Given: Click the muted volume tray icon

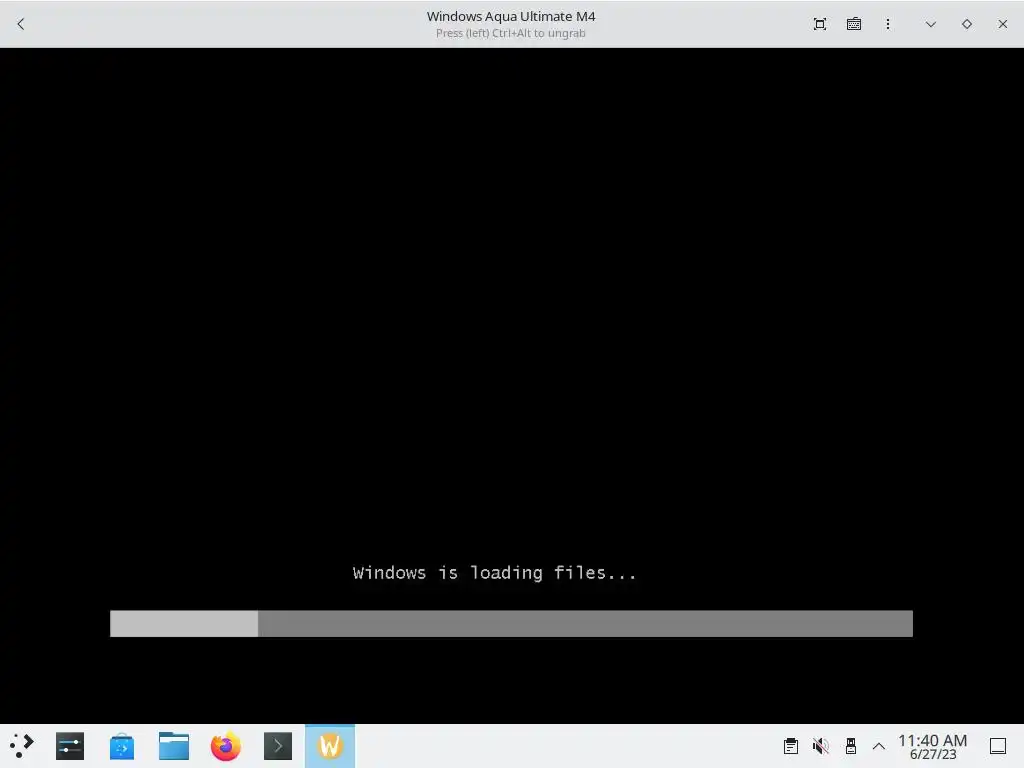Looking at the screenshot, I should tap(821, 746).
